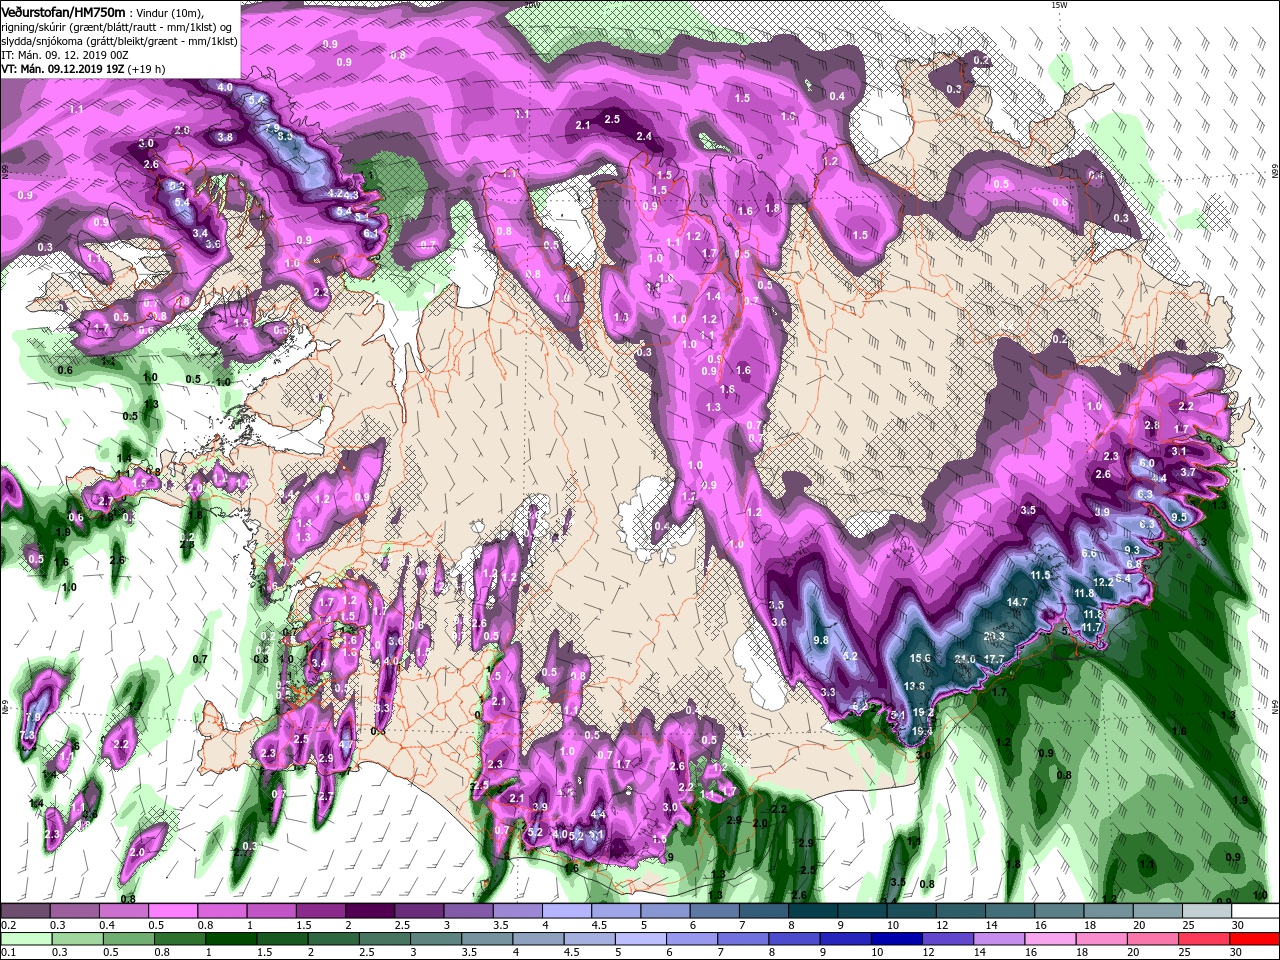Click the 14.7 precipitation value
This screenshot has width=1280, height=960.
coord(1018,602)
